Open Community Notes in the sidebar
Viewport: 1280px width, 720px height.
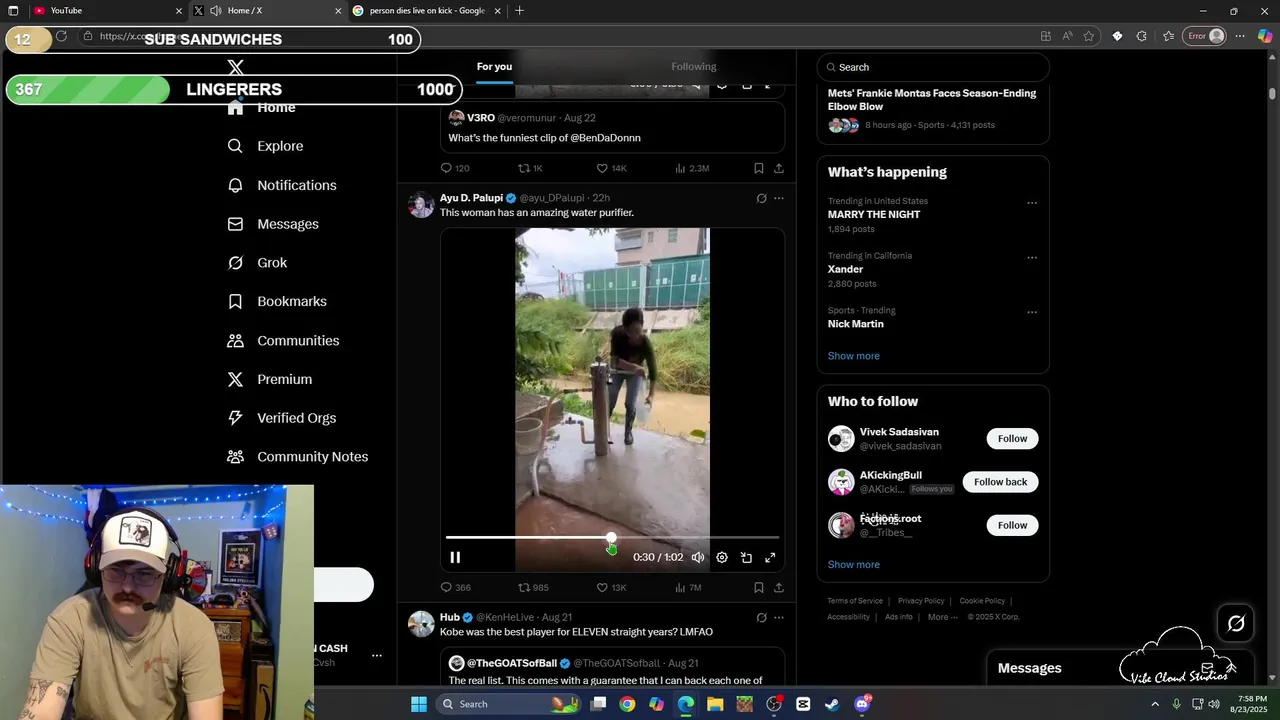point(298,457)
